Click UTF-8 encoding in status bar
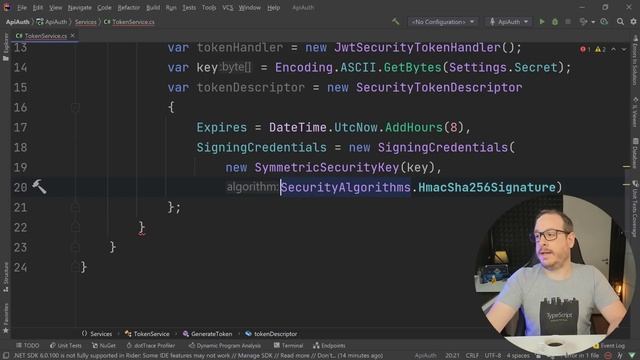Viewport: 640px width, 360px height. tap(493, 356)
